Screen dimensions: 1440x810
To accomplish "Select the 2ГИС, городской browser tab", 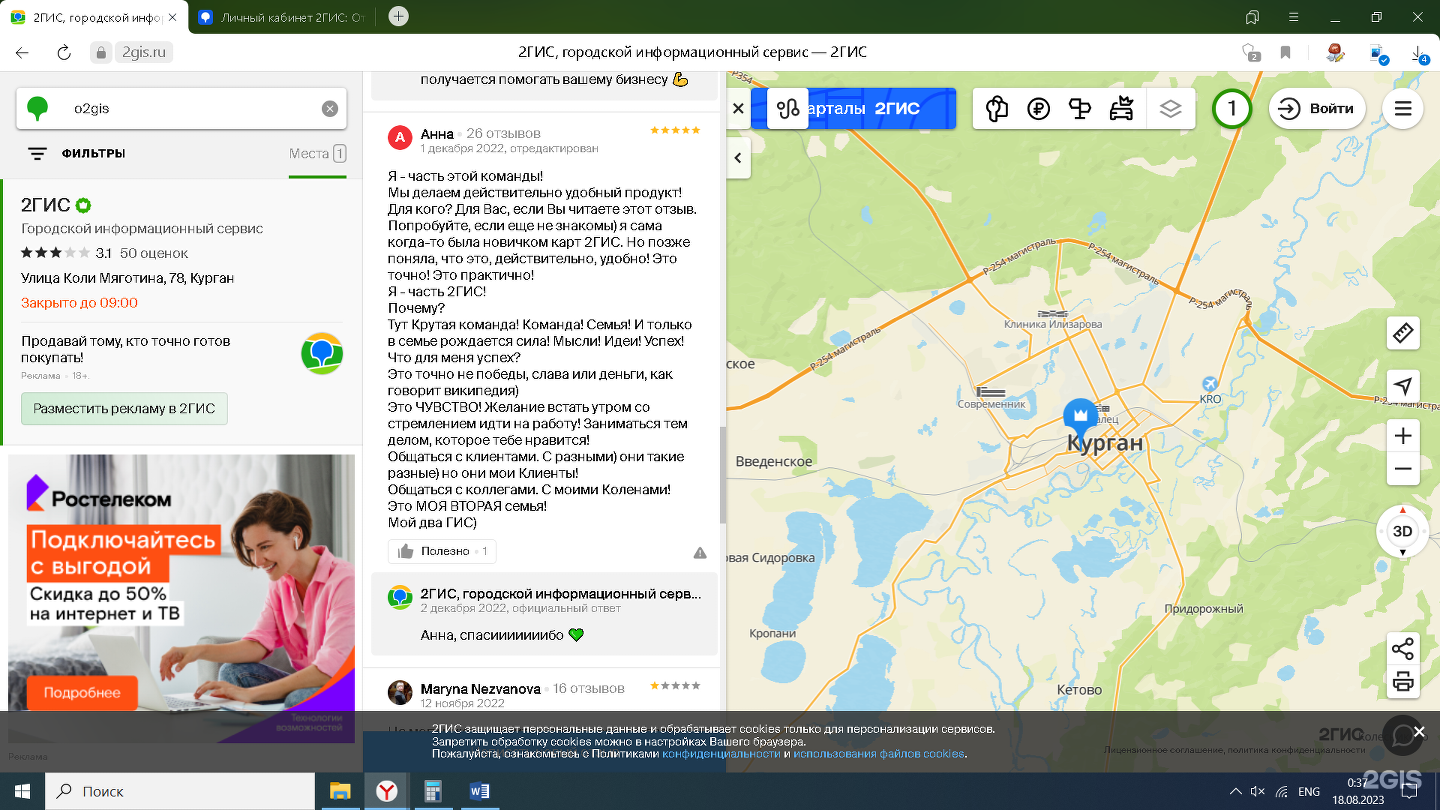I will [95, 17].
